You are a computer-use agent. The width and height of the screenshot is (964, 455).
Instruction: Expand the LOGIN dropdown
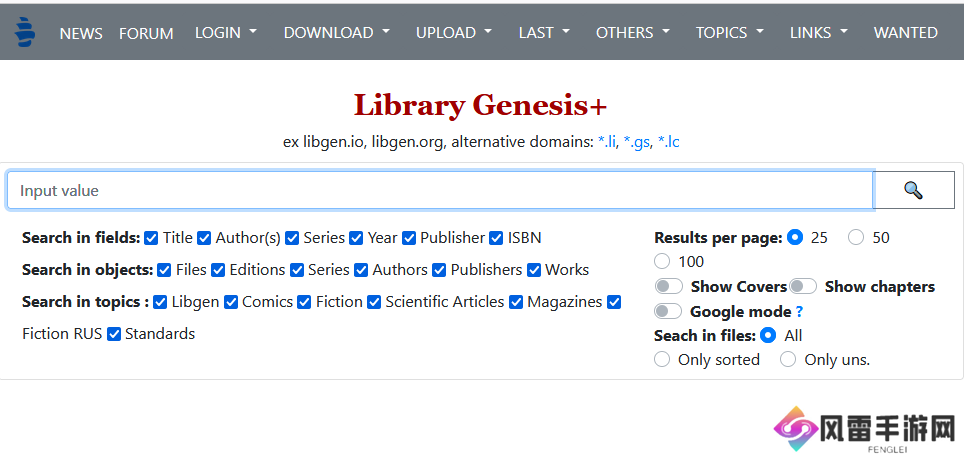pos(226,33)
